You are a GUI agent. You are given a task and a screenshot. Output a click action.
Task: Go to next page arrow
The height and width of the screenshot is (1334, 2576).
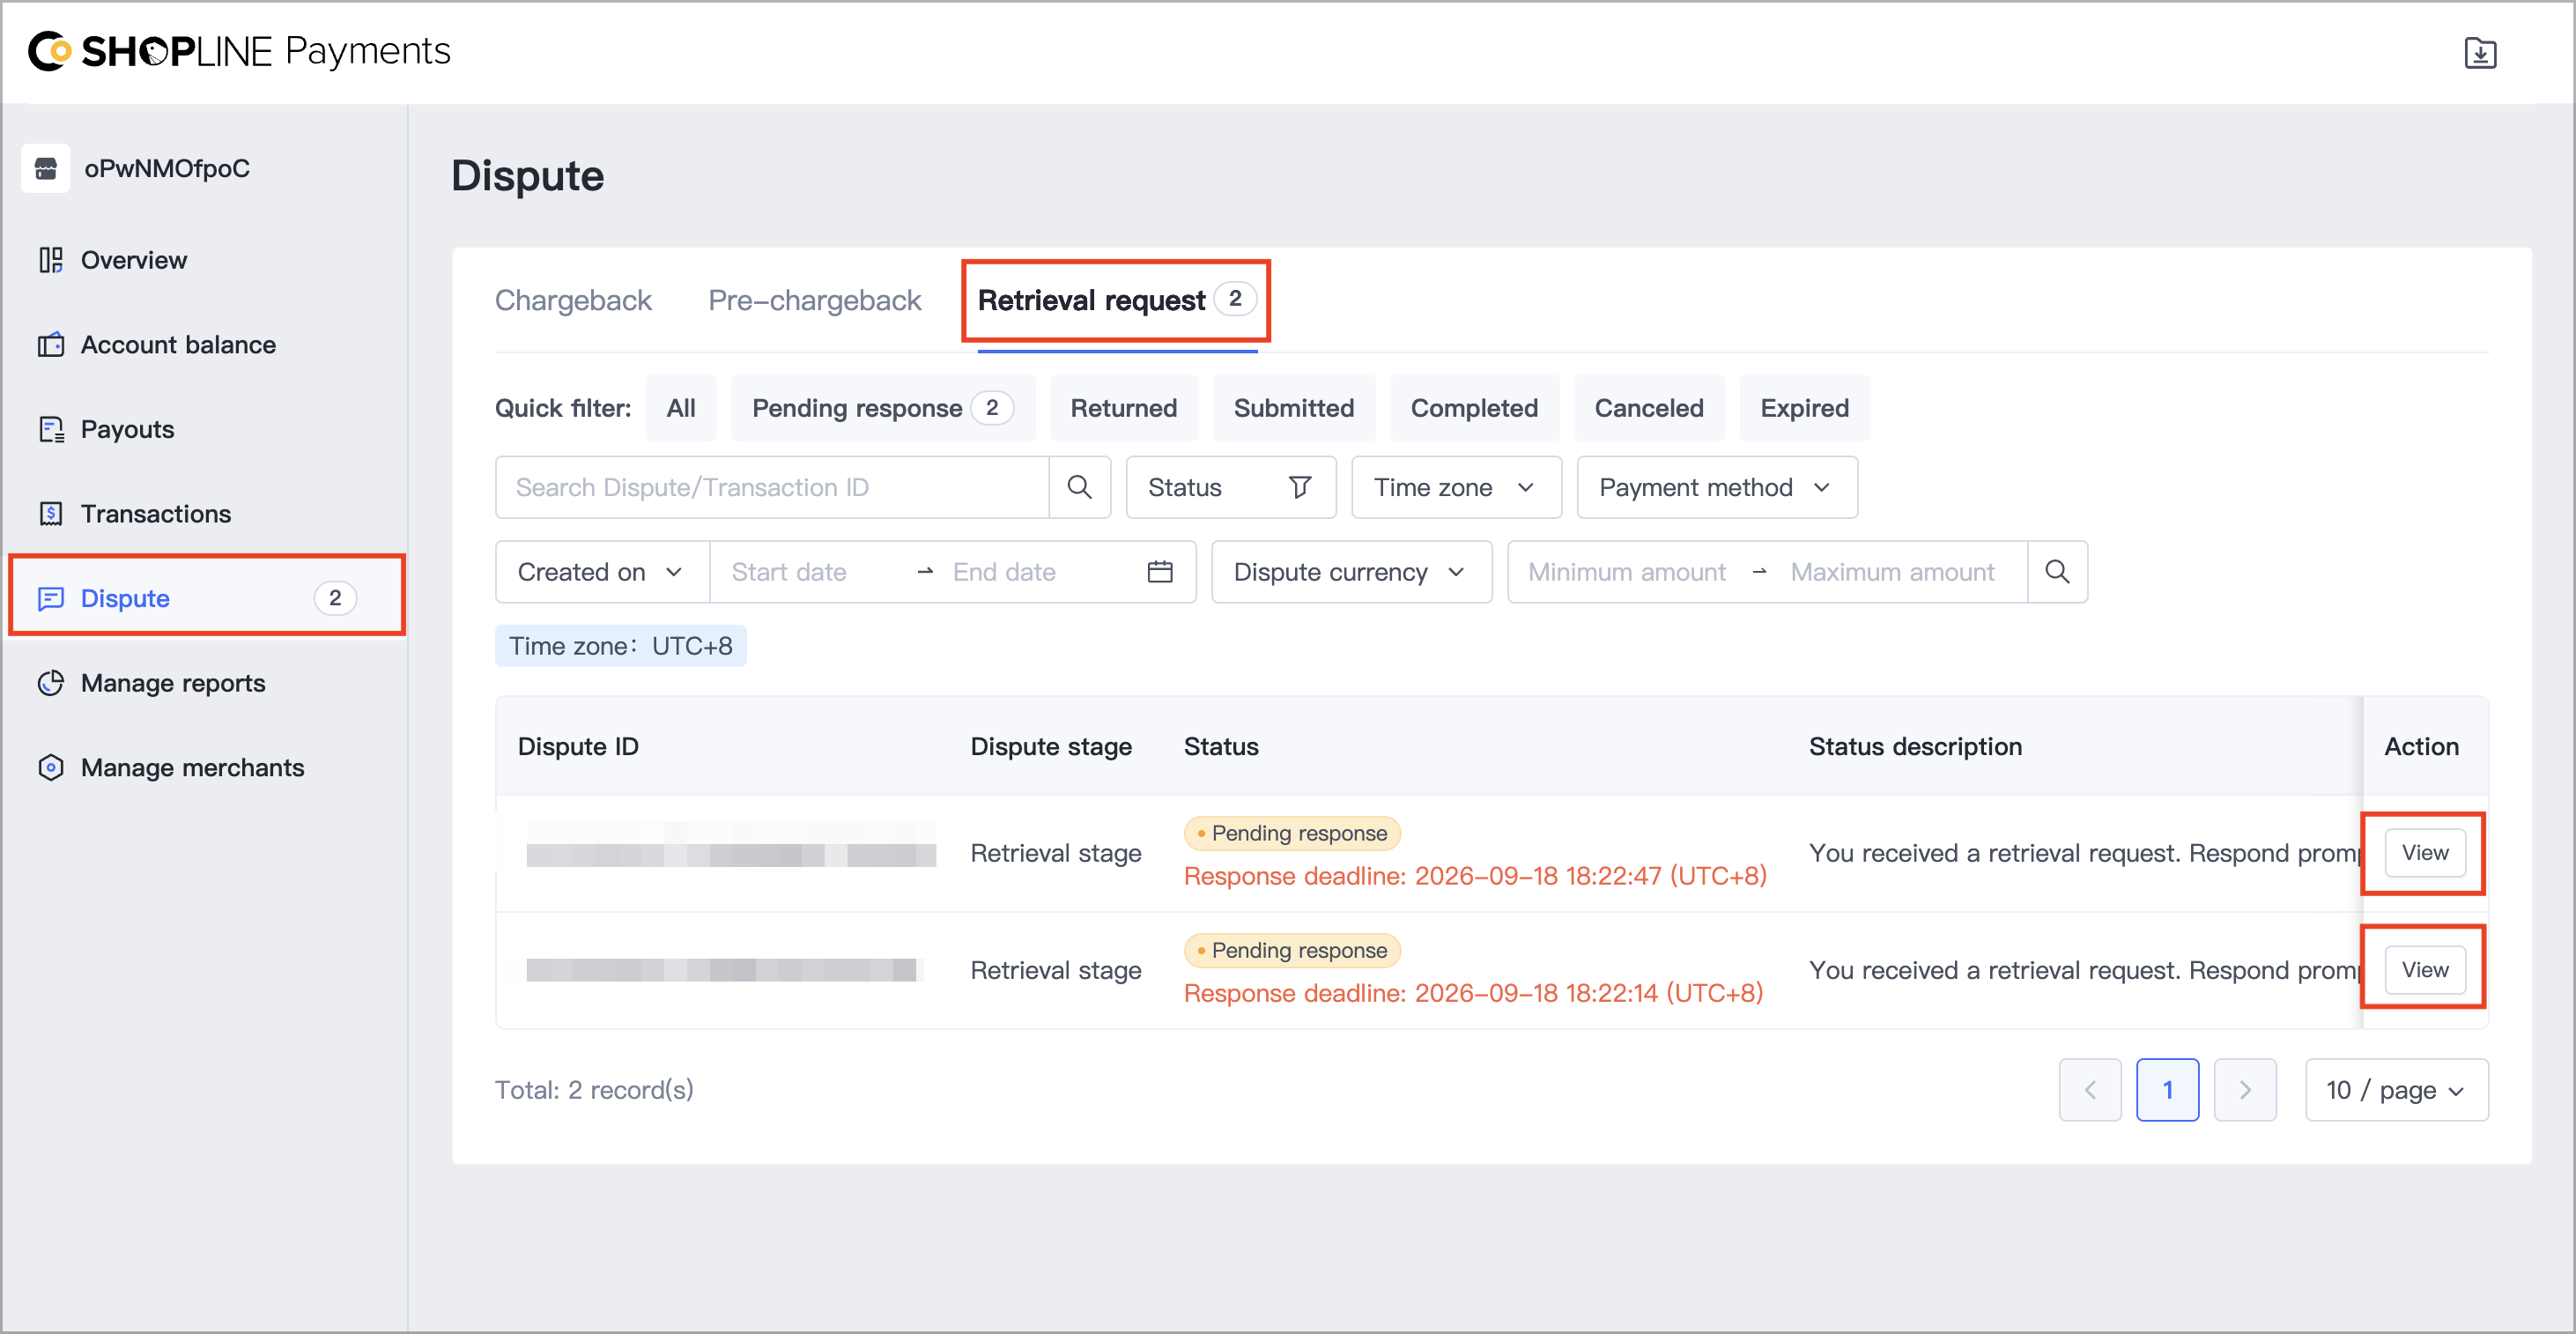click(x=2244, y=1090)
